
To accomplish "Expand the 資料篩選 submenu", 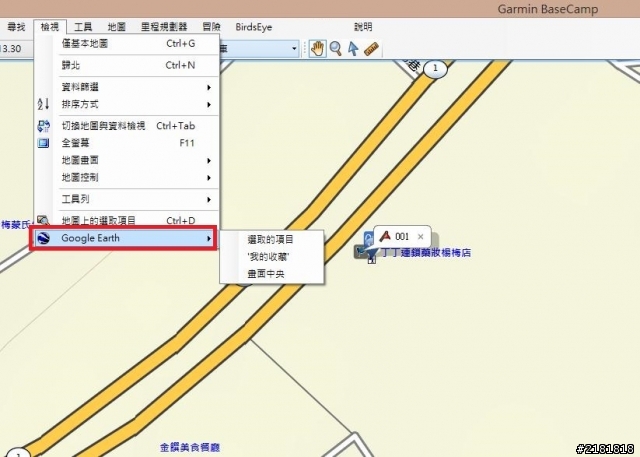I will pos(127,87).
